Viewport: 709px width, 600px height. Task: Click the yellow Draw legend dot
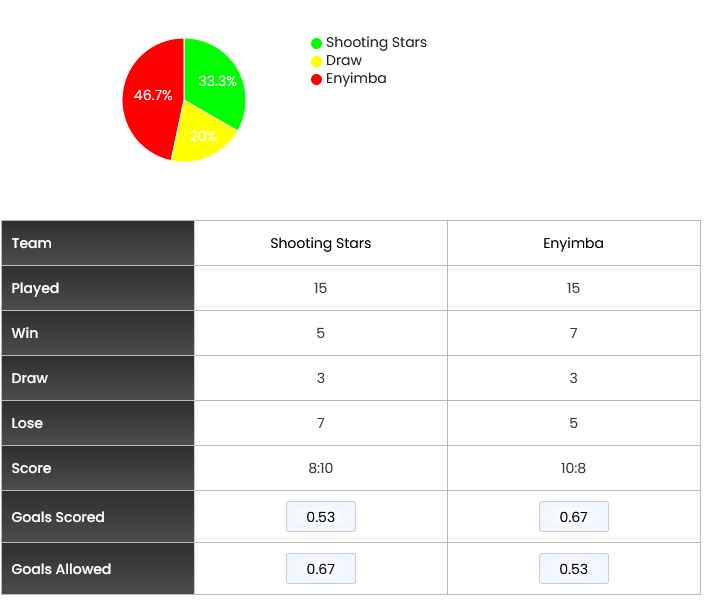(316, 61)
